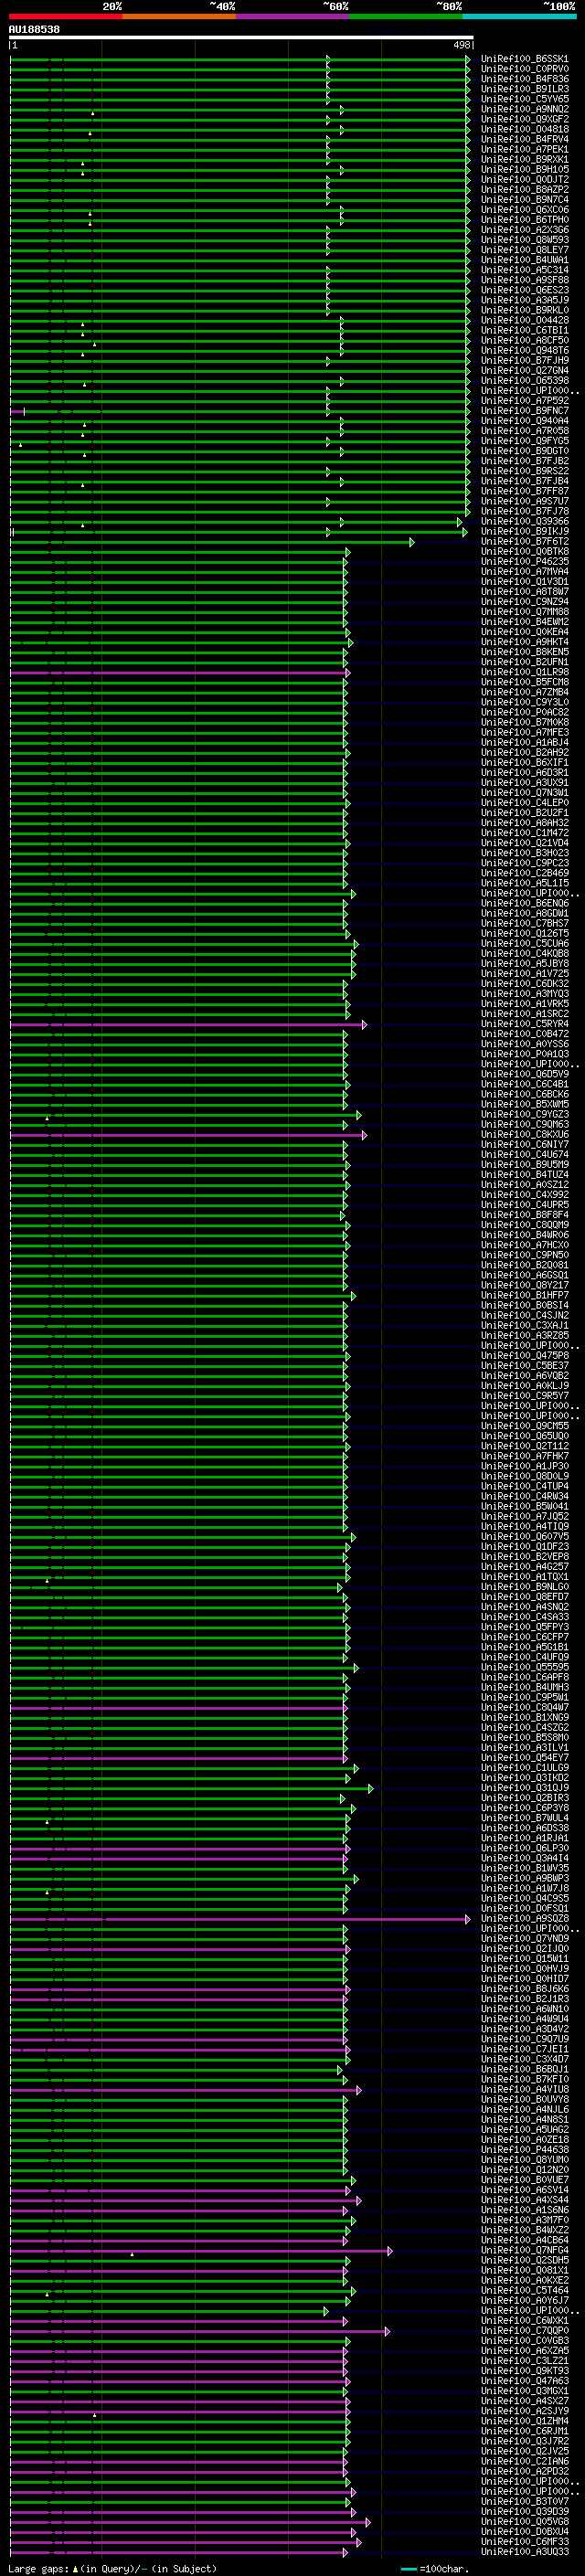
Task: Select hit label UniRef100_O04818
Action: tap(524, 129)
